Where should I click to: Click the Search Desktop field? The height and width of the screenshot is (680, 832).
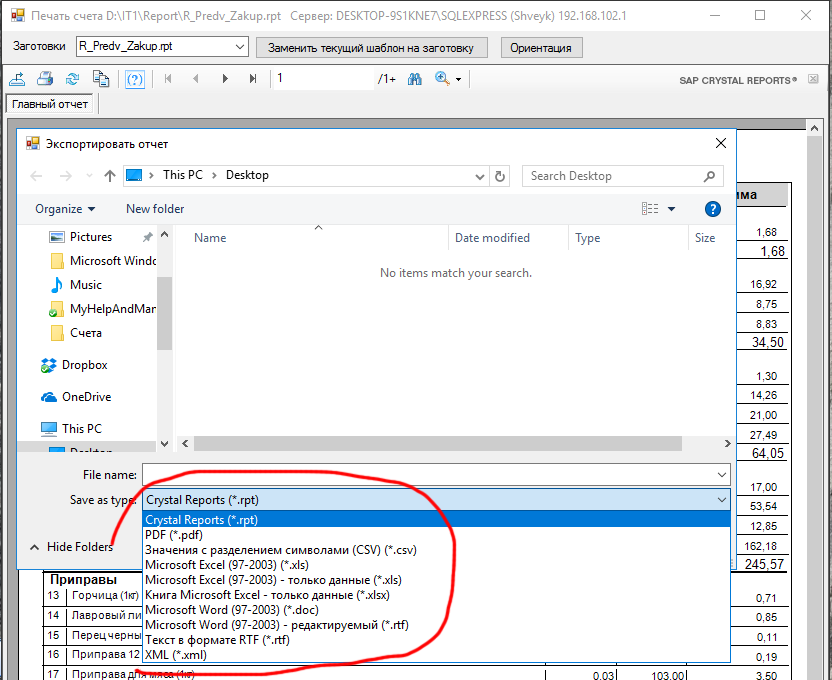coord(623,176)
